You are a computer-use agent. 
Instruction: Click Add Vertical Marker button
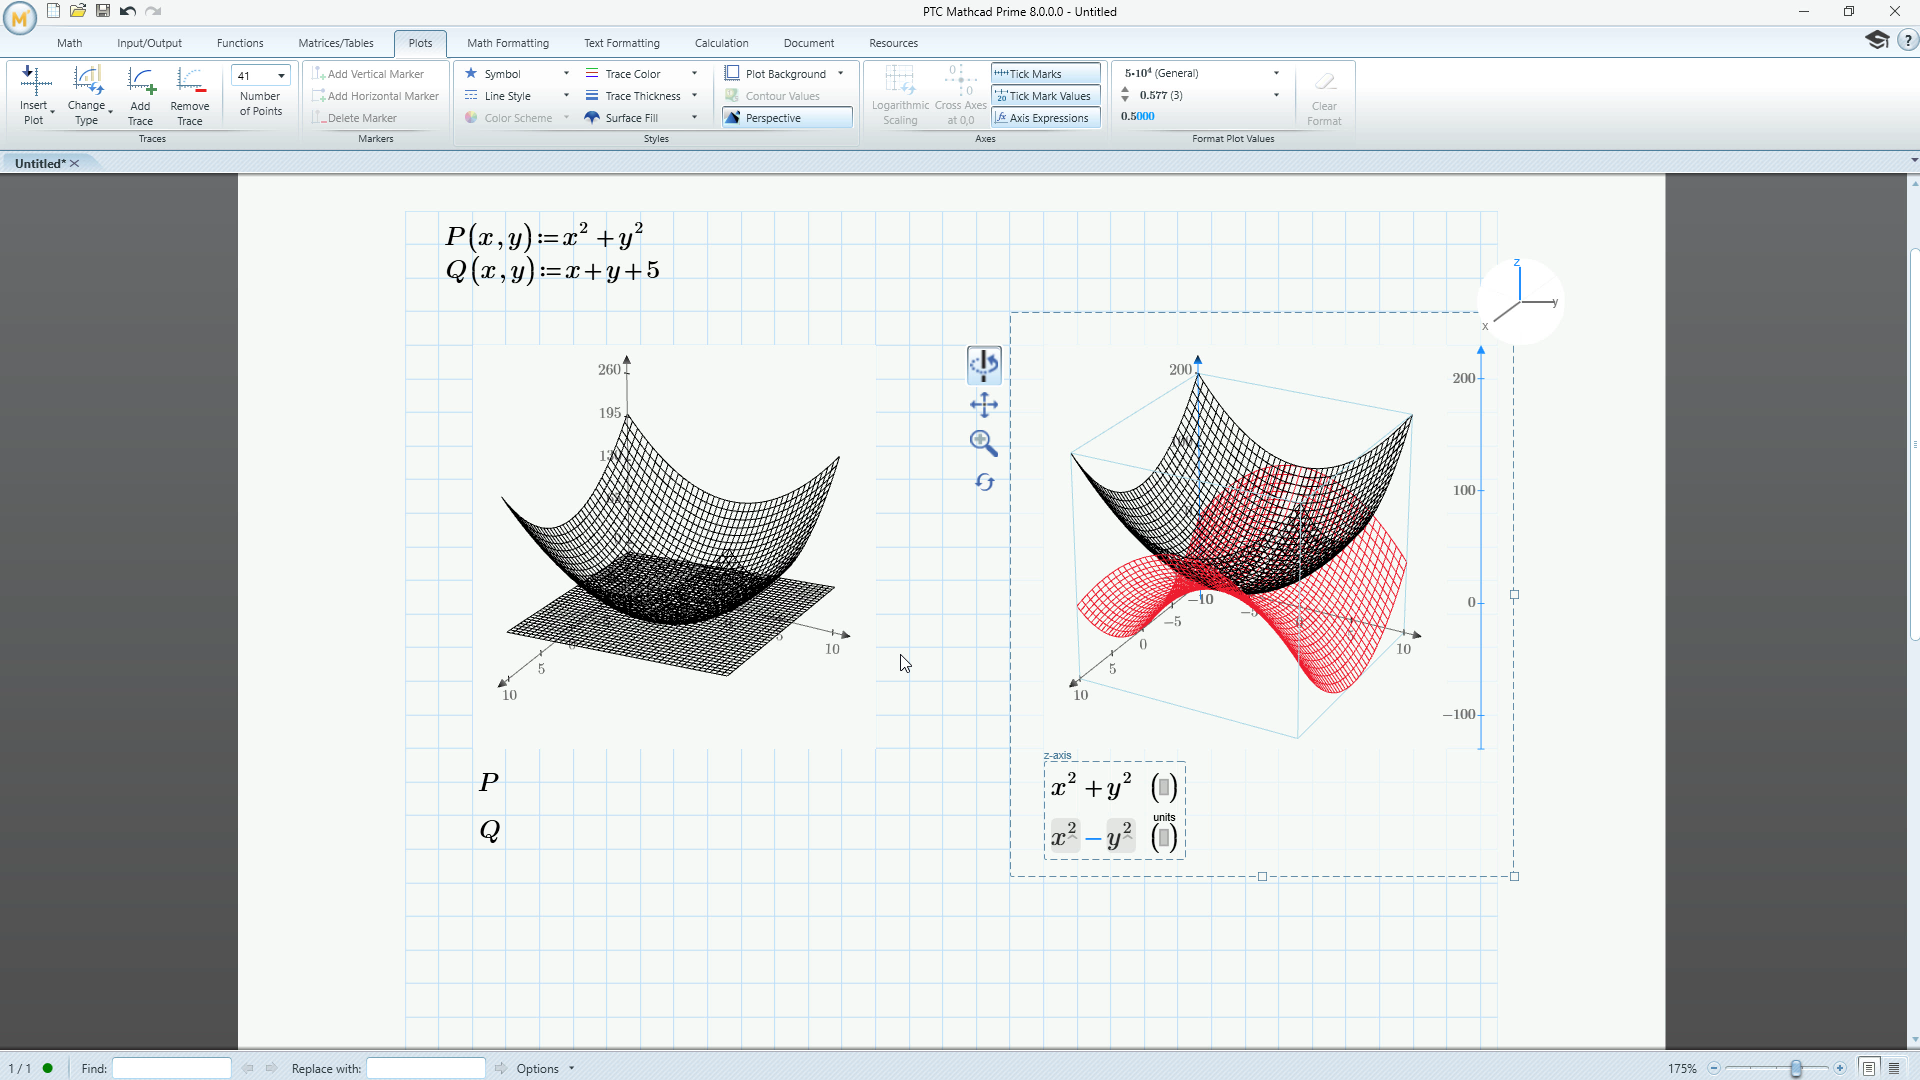click(x=368, y=74)
